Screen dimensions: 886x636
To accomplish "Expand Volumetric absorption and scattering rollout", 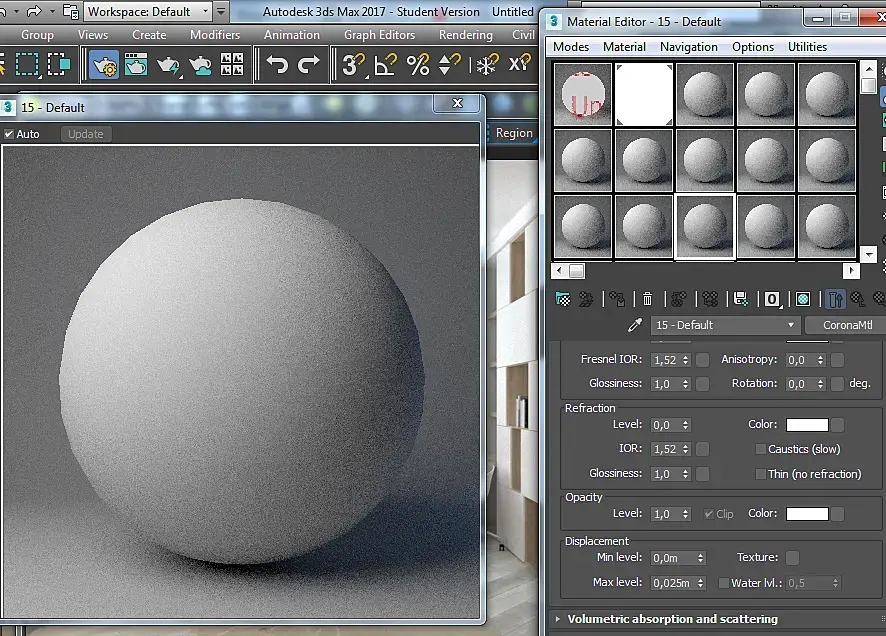I will click(x=672, y=619).
